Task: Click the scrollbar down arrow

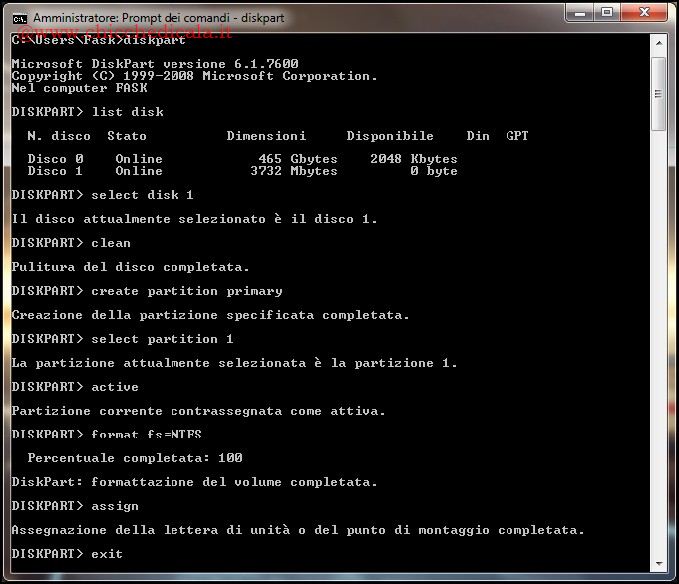Action: [x=659, y=563]
